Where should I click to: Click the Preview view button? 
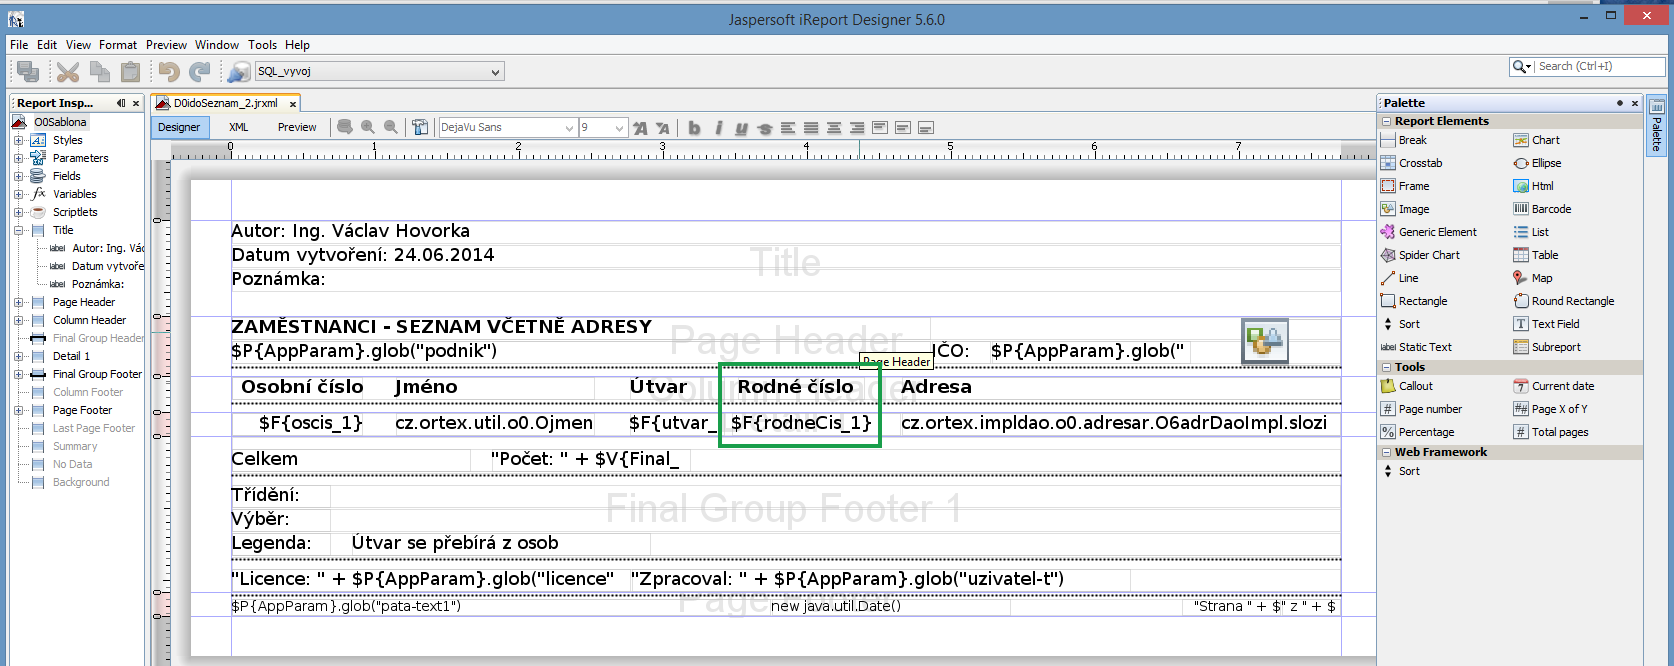click(297, 127)
